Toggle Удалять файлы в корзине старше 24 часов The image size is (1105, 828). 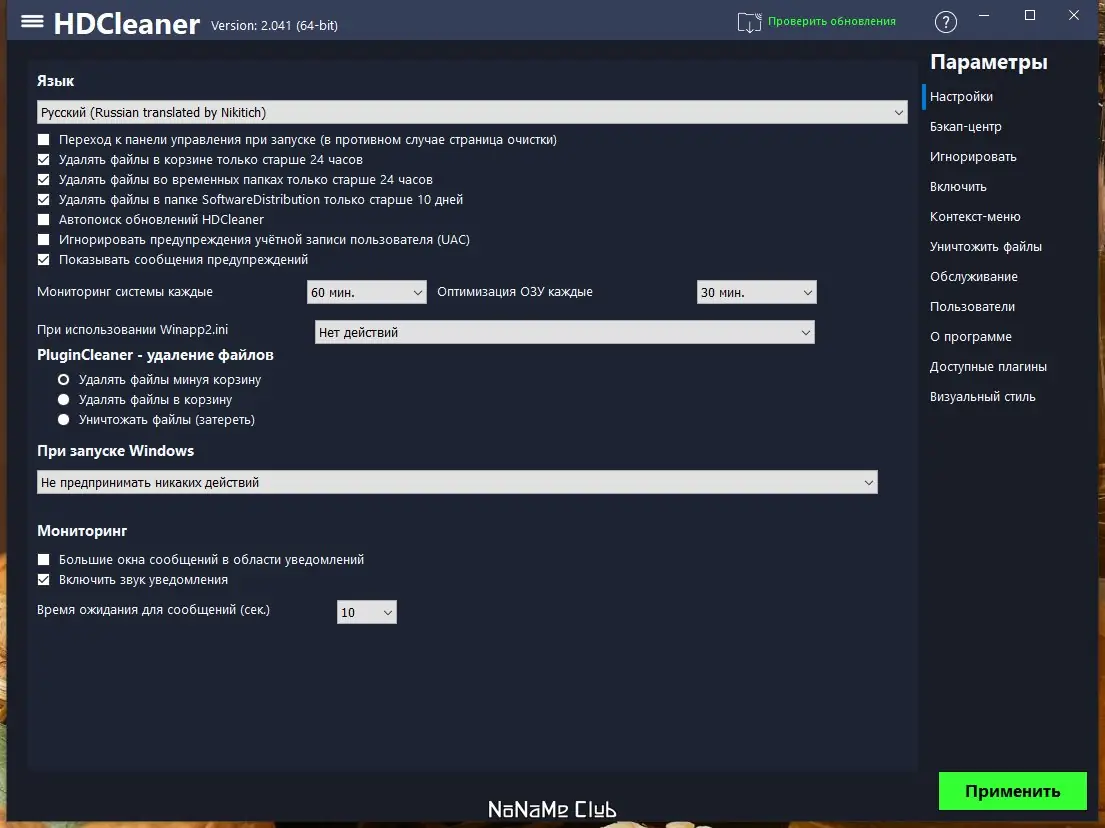tap(44, 159)
